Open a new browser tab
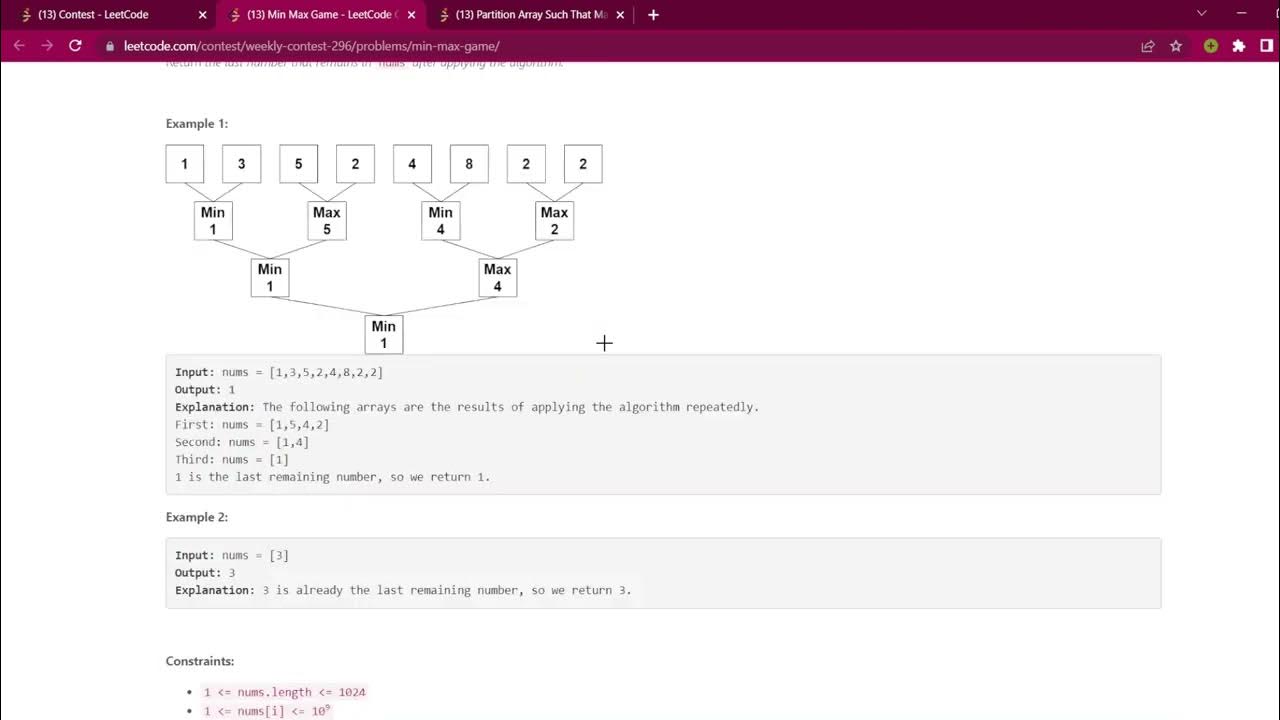 click(653, 15)
